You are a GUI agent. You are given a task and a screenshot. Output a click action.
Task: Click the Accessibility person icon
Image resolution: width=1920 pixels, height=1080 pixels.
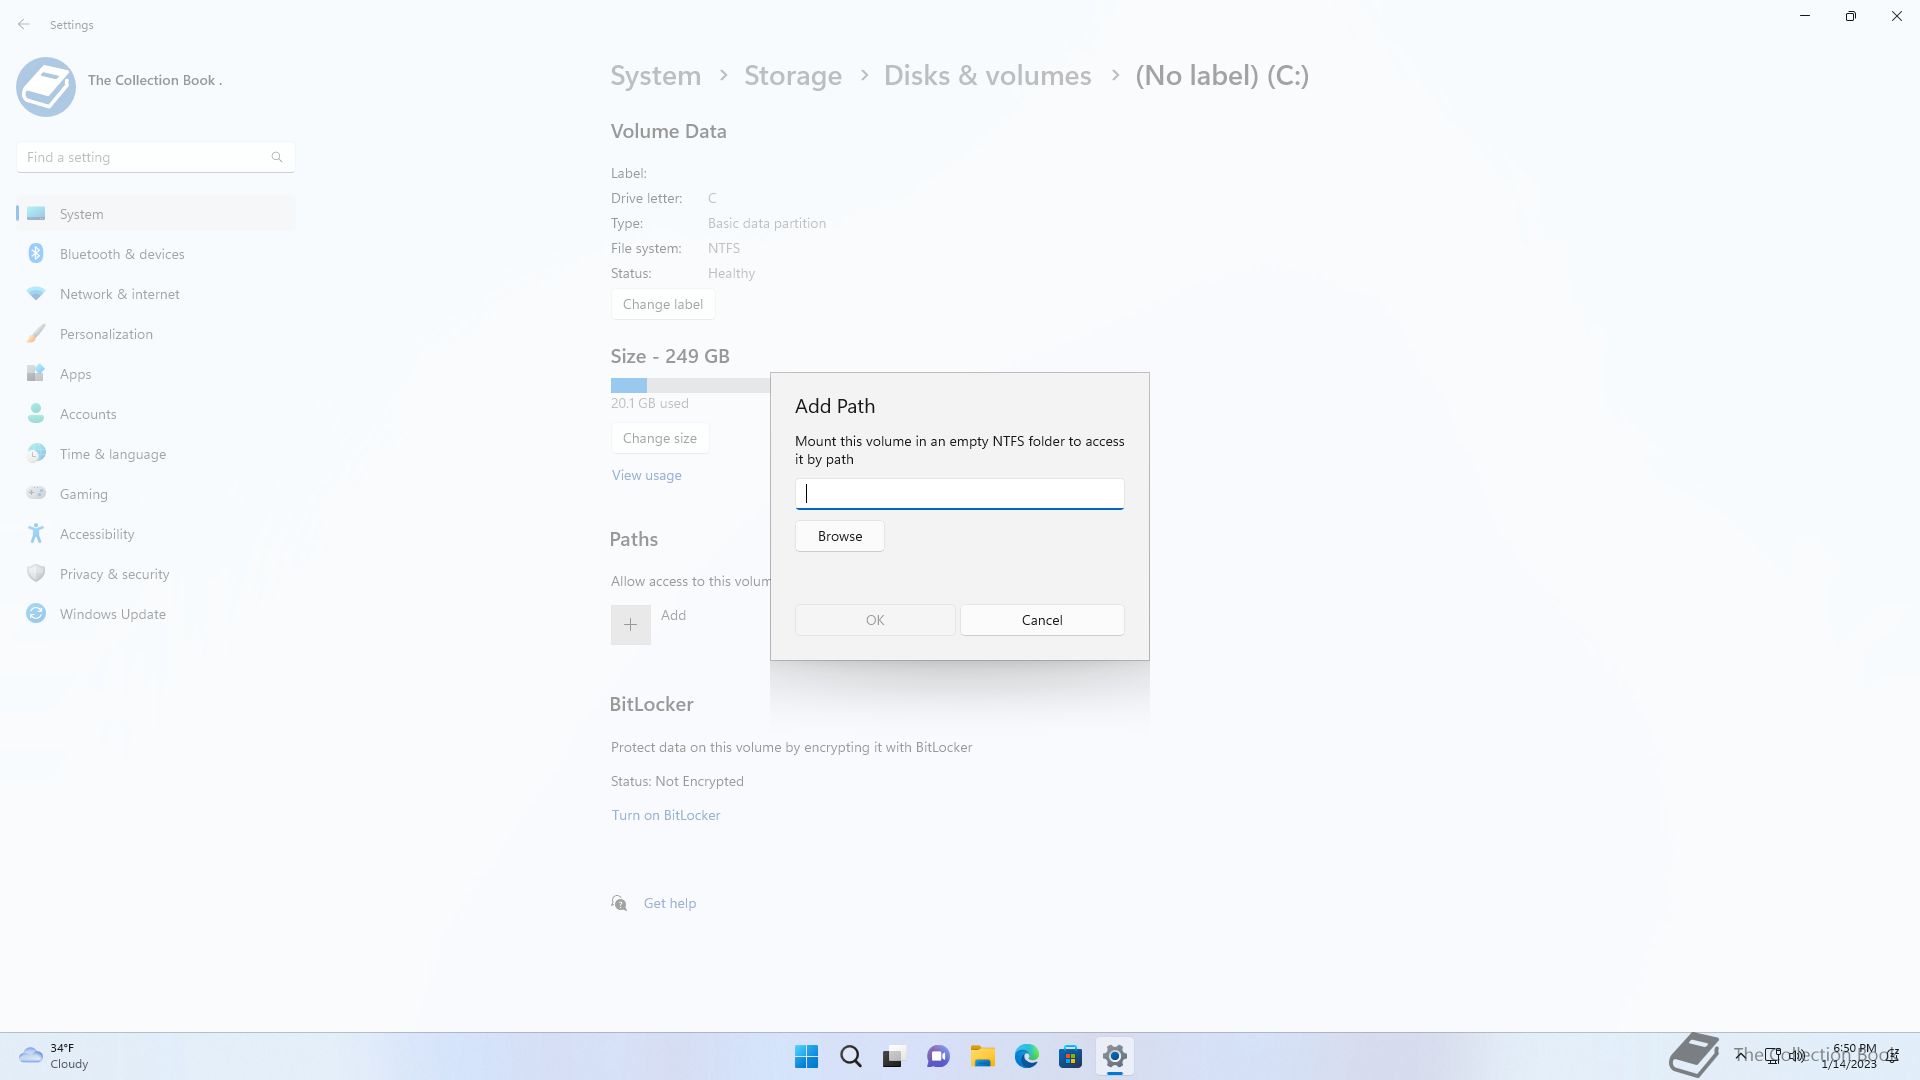coord(36,534)
